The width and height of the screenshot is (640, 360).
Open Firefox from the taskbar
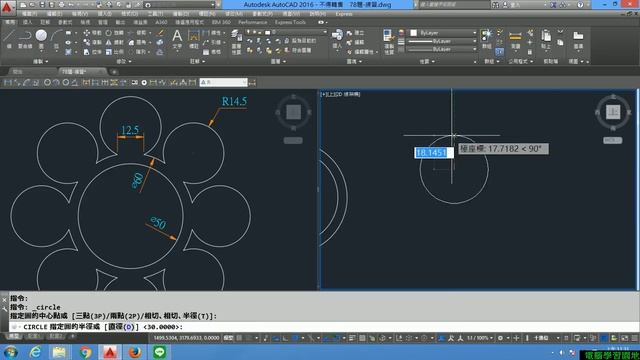pos(135,352)
